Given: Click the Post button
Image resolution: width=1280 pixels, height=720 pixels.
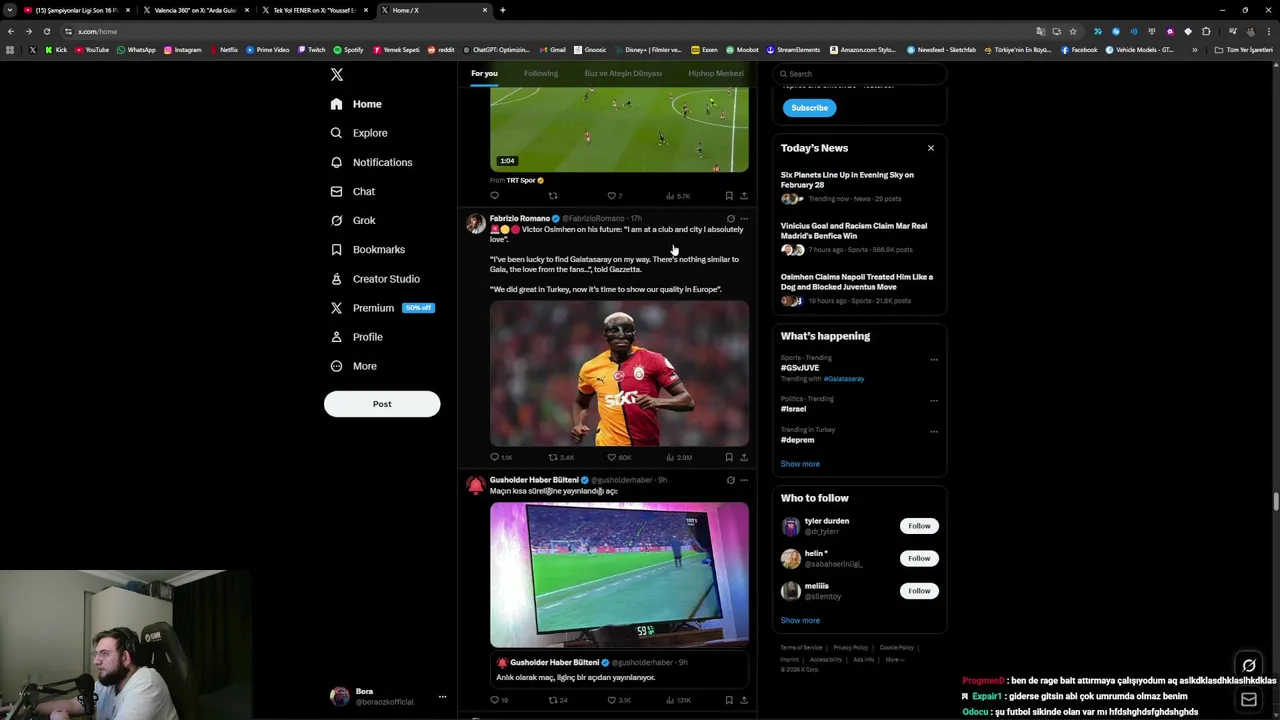Looking at the screenshot, I should (382, 404).
